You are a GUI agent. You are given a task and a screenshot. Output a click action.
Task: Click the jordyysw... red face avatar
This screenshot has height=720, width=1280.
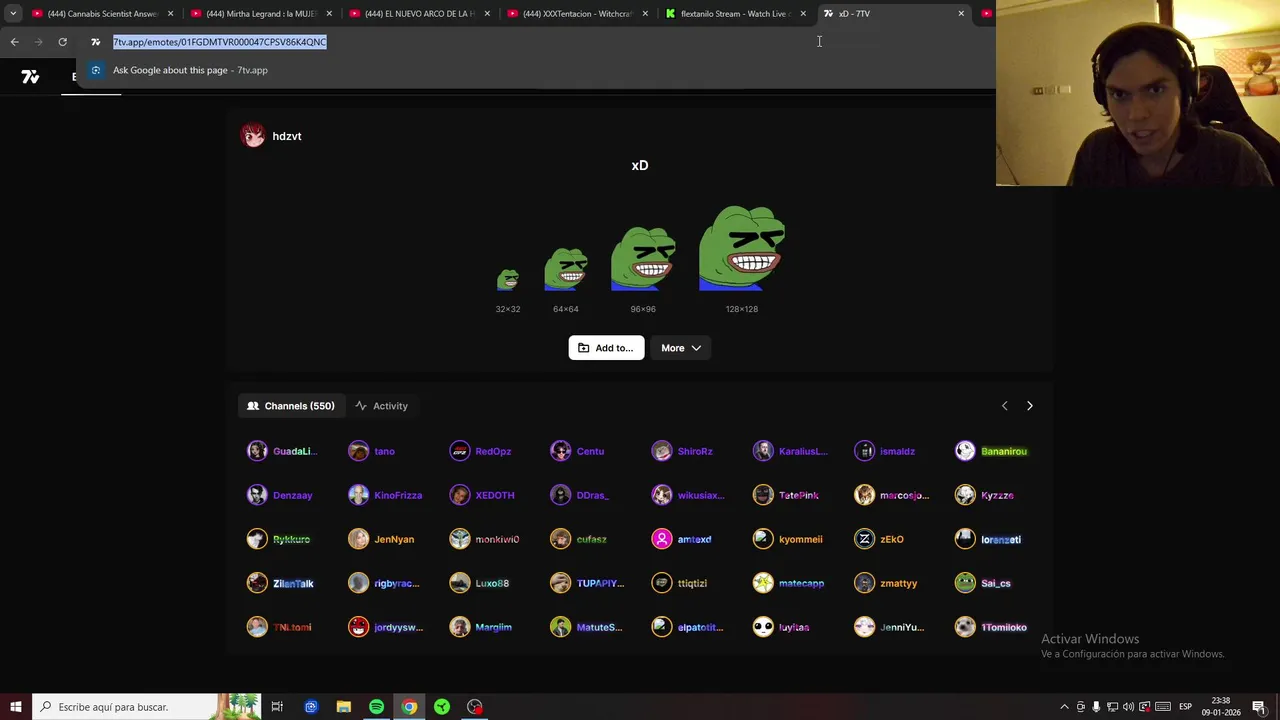358,627
